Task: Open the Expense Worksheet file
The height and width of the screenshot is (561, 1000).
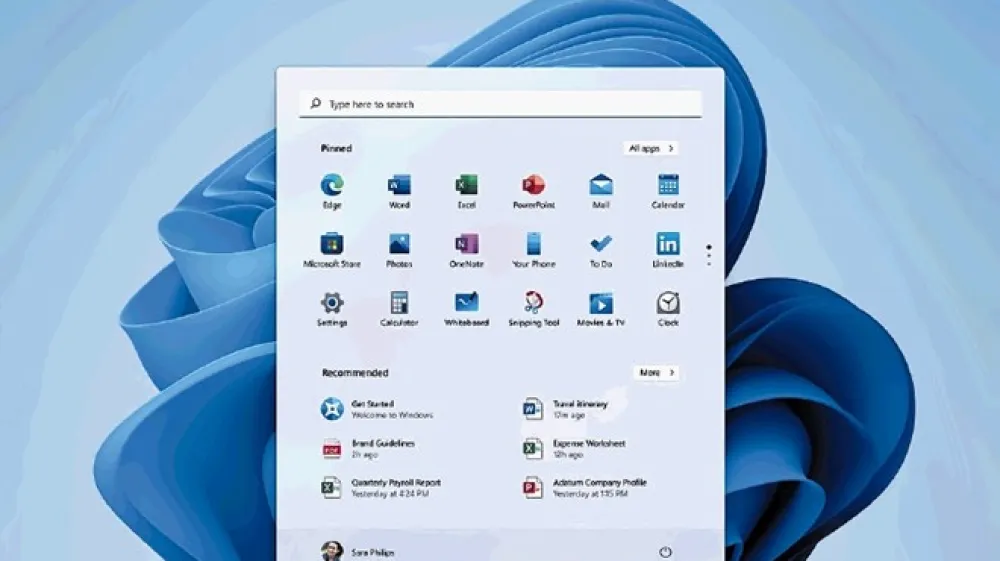Action: [x=575, y=448]
